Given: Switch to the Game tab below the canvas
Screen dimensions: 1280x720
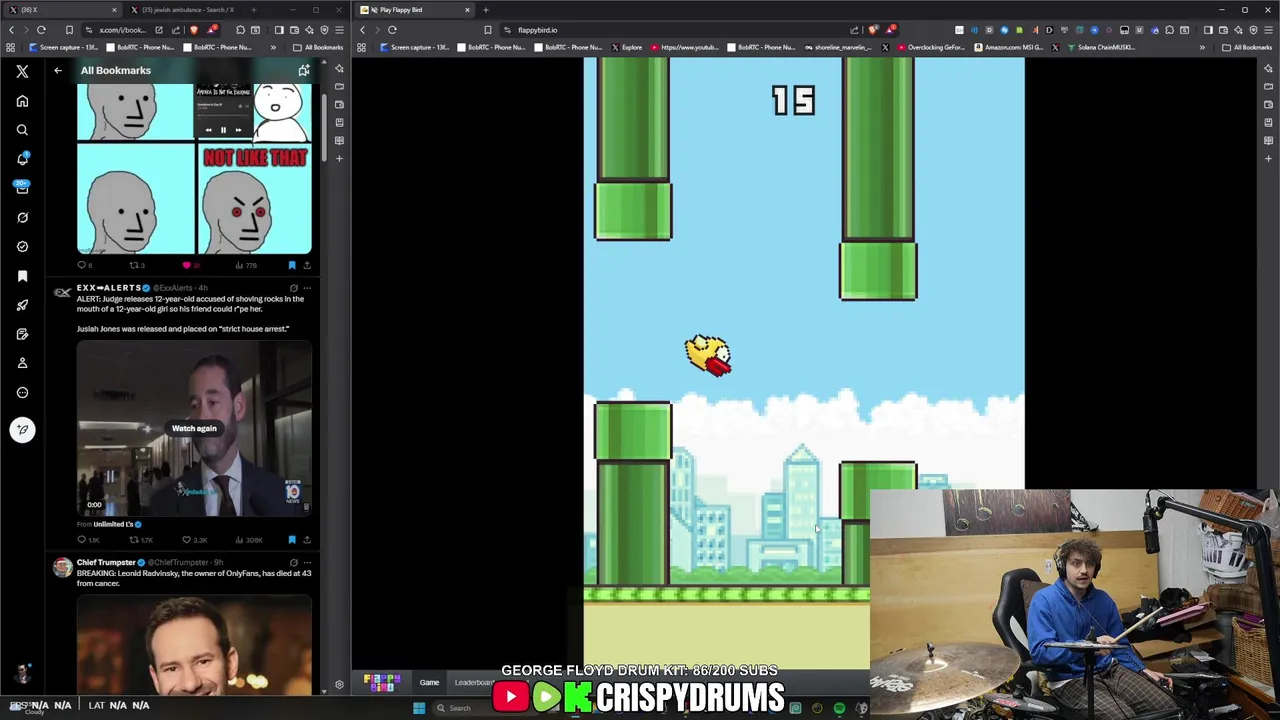Looking at the screenshot, I should click(x=429, y=683).
